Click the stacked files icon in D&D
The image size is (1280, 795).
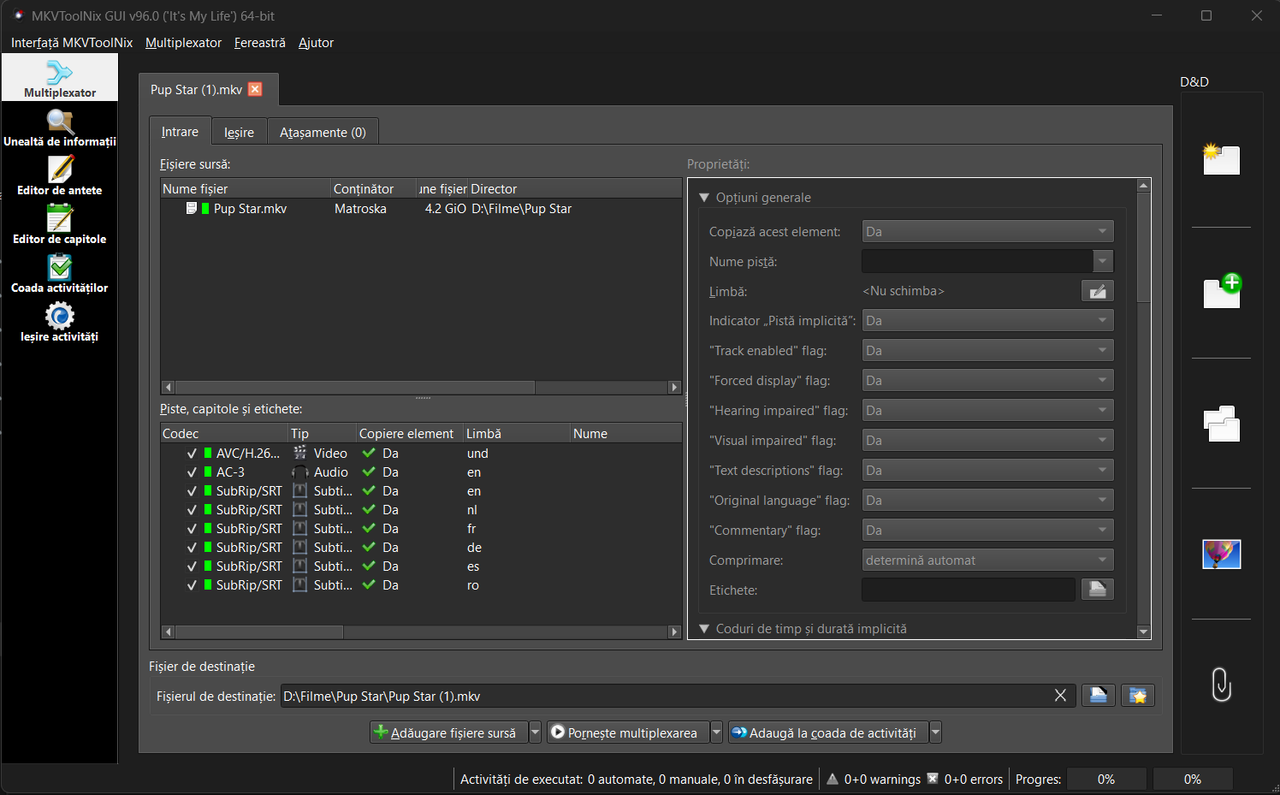(x=1221, y=424)
